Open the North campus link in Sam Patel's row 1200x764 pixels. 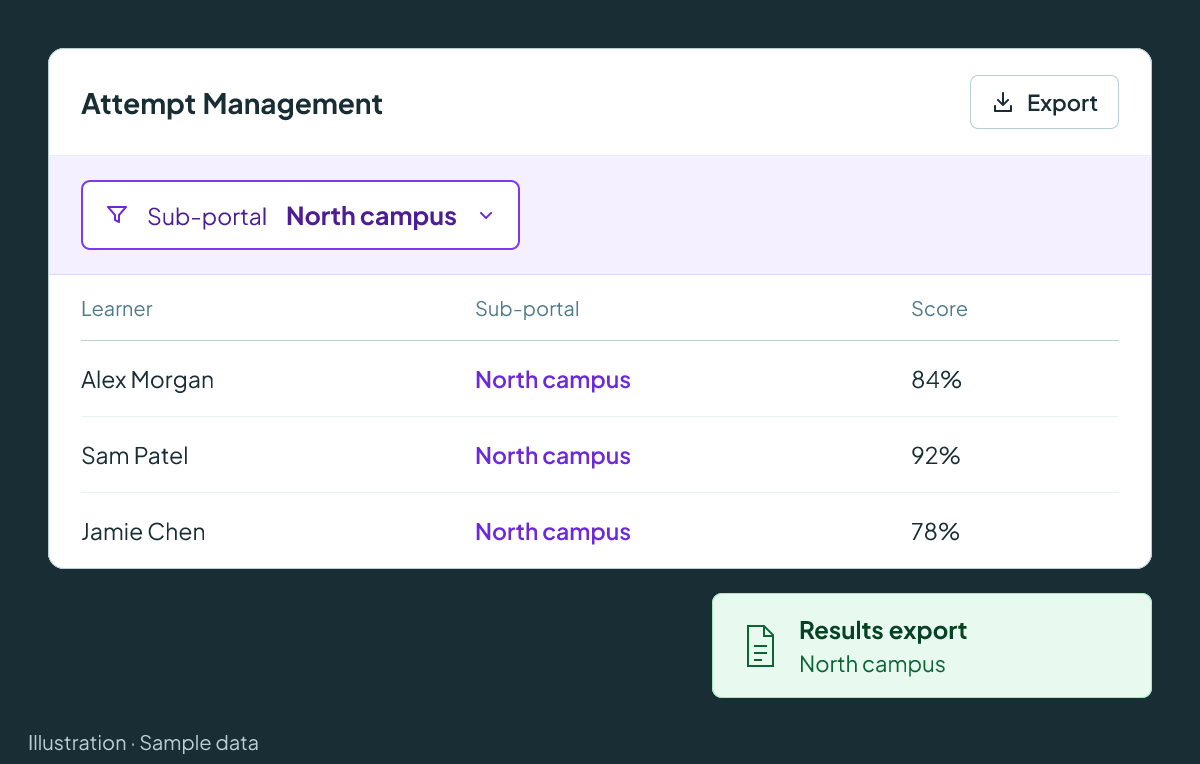click(553, 456)
